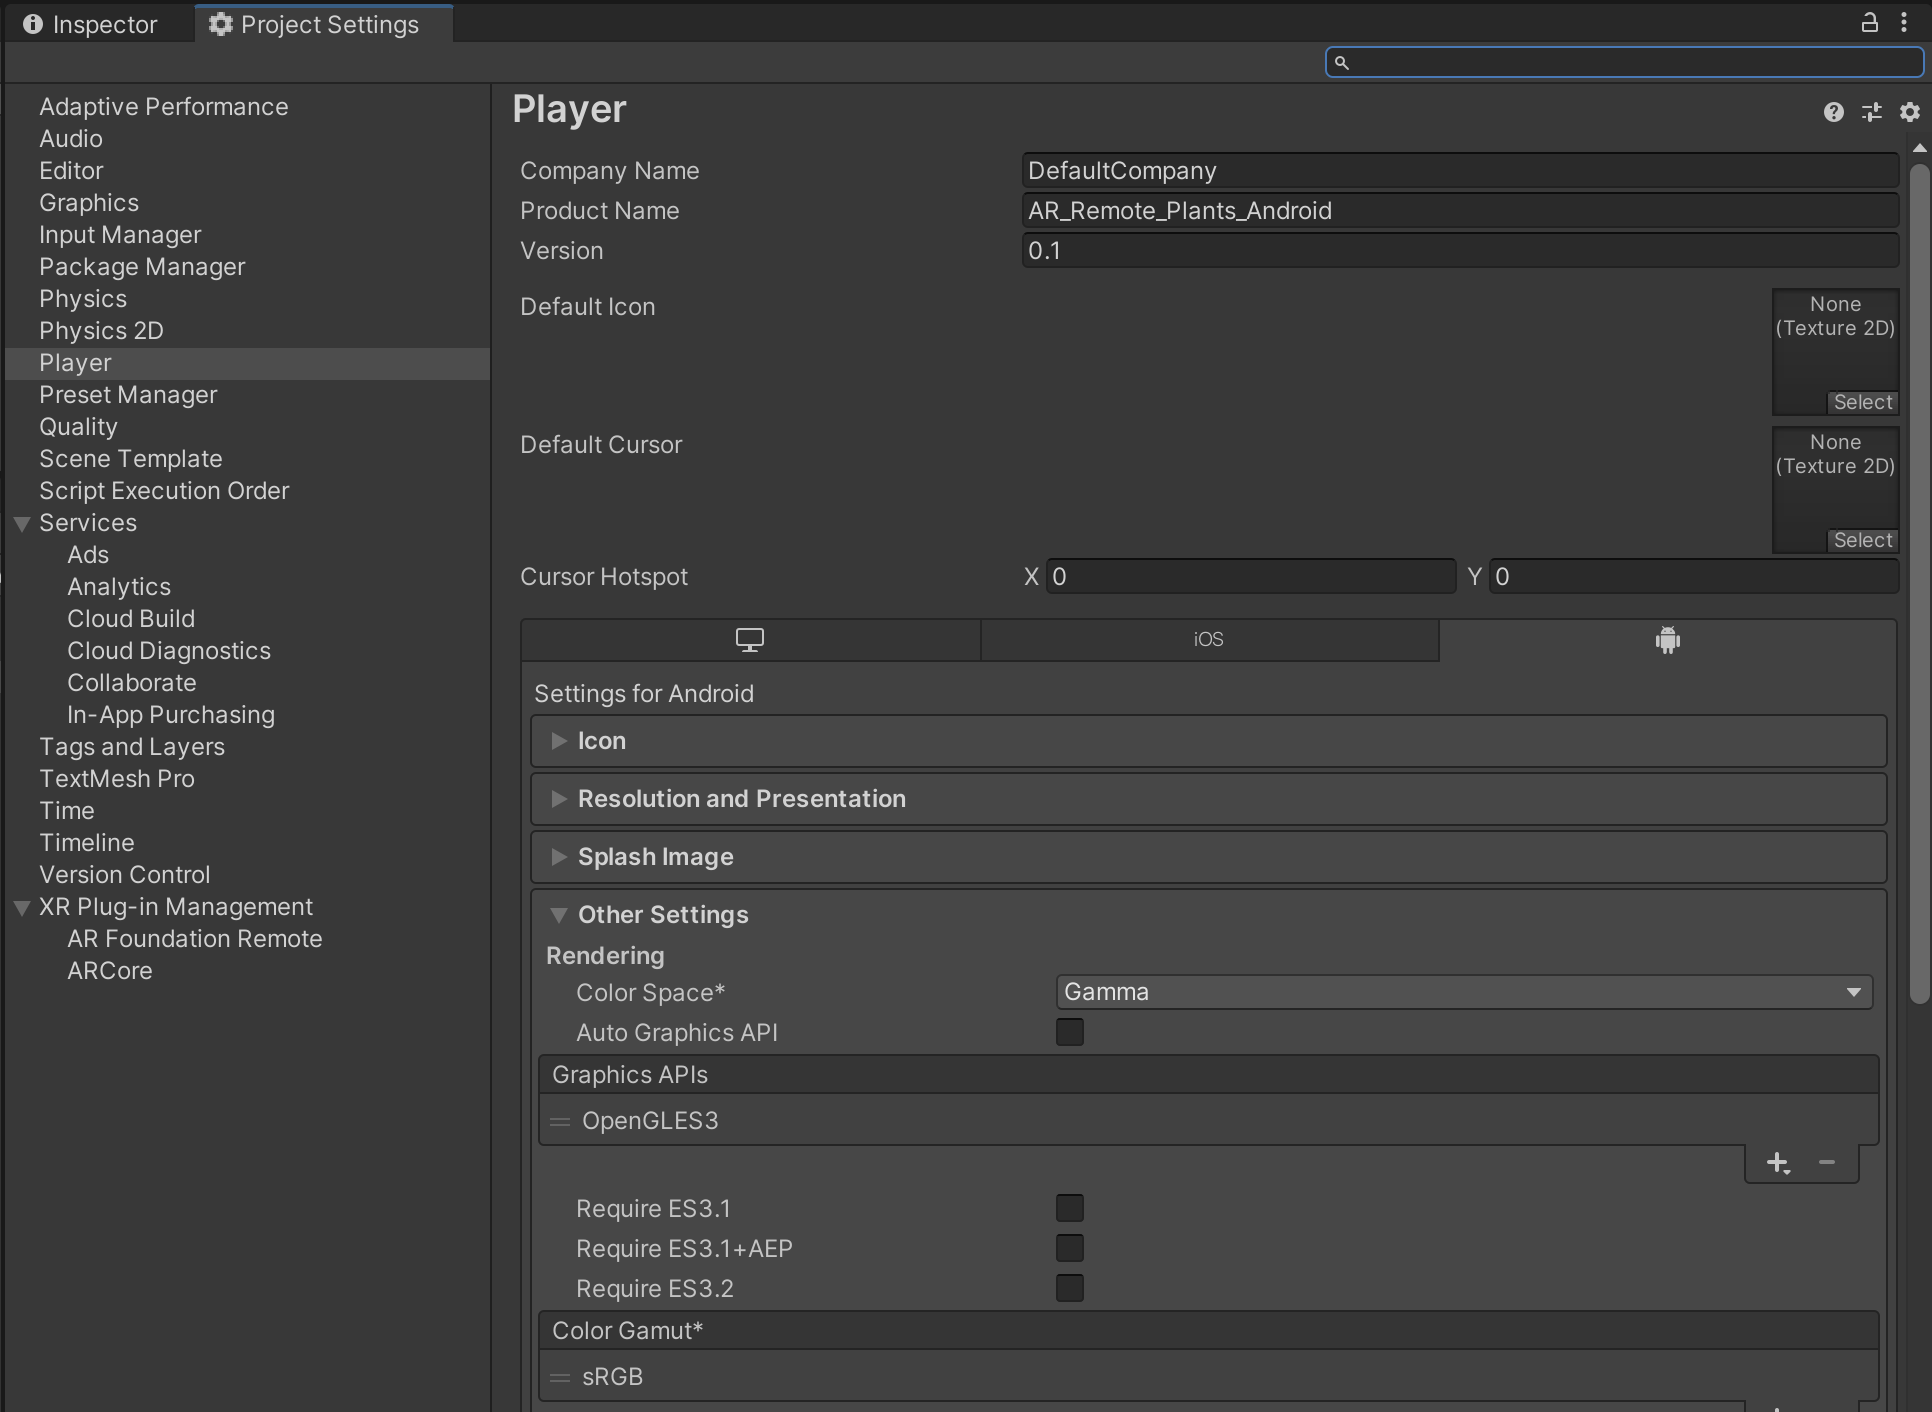This screenshot has height=1412, width=1932.
Task: Click the Company Name field
Action: coord(1460,170)
